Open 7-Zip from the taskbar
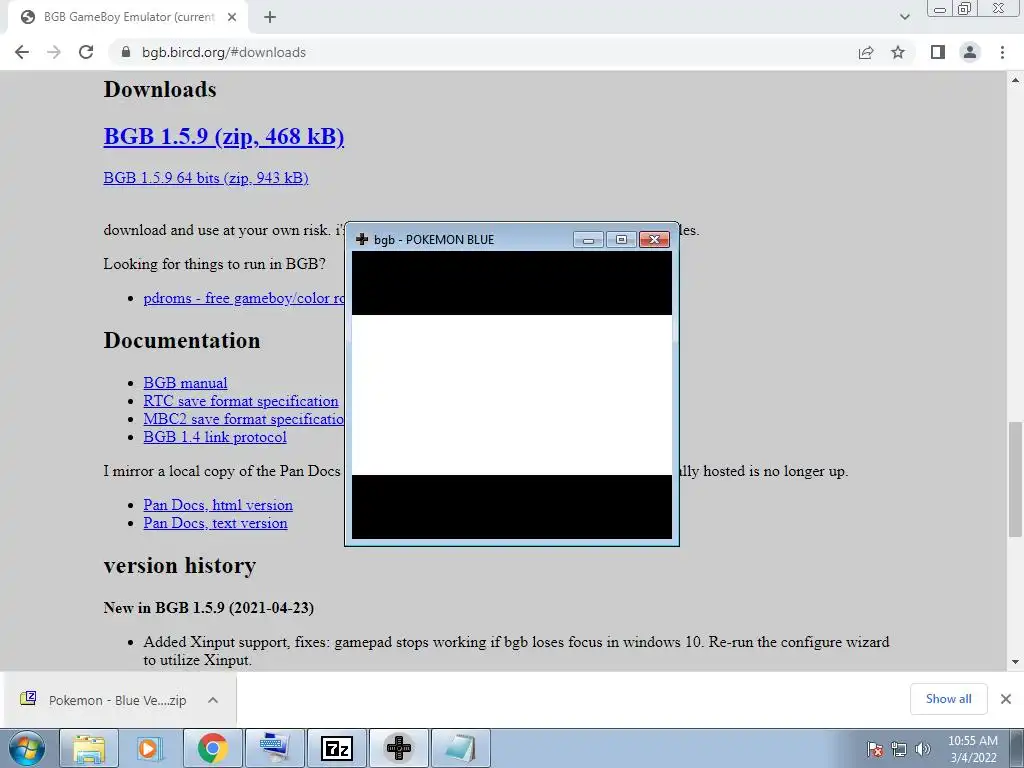This screenshot has height=768, width=1024. point(336,748)
